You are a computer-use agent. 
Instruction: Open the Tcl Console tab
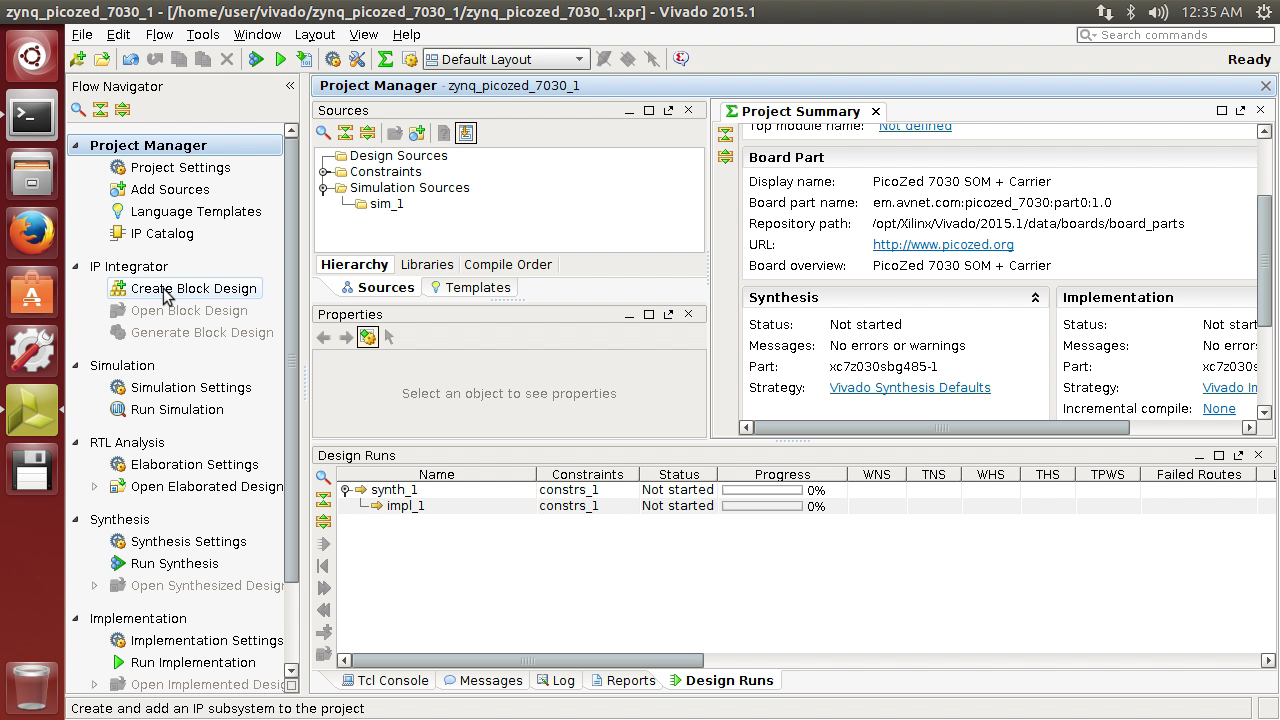click(x=385, y=680)
